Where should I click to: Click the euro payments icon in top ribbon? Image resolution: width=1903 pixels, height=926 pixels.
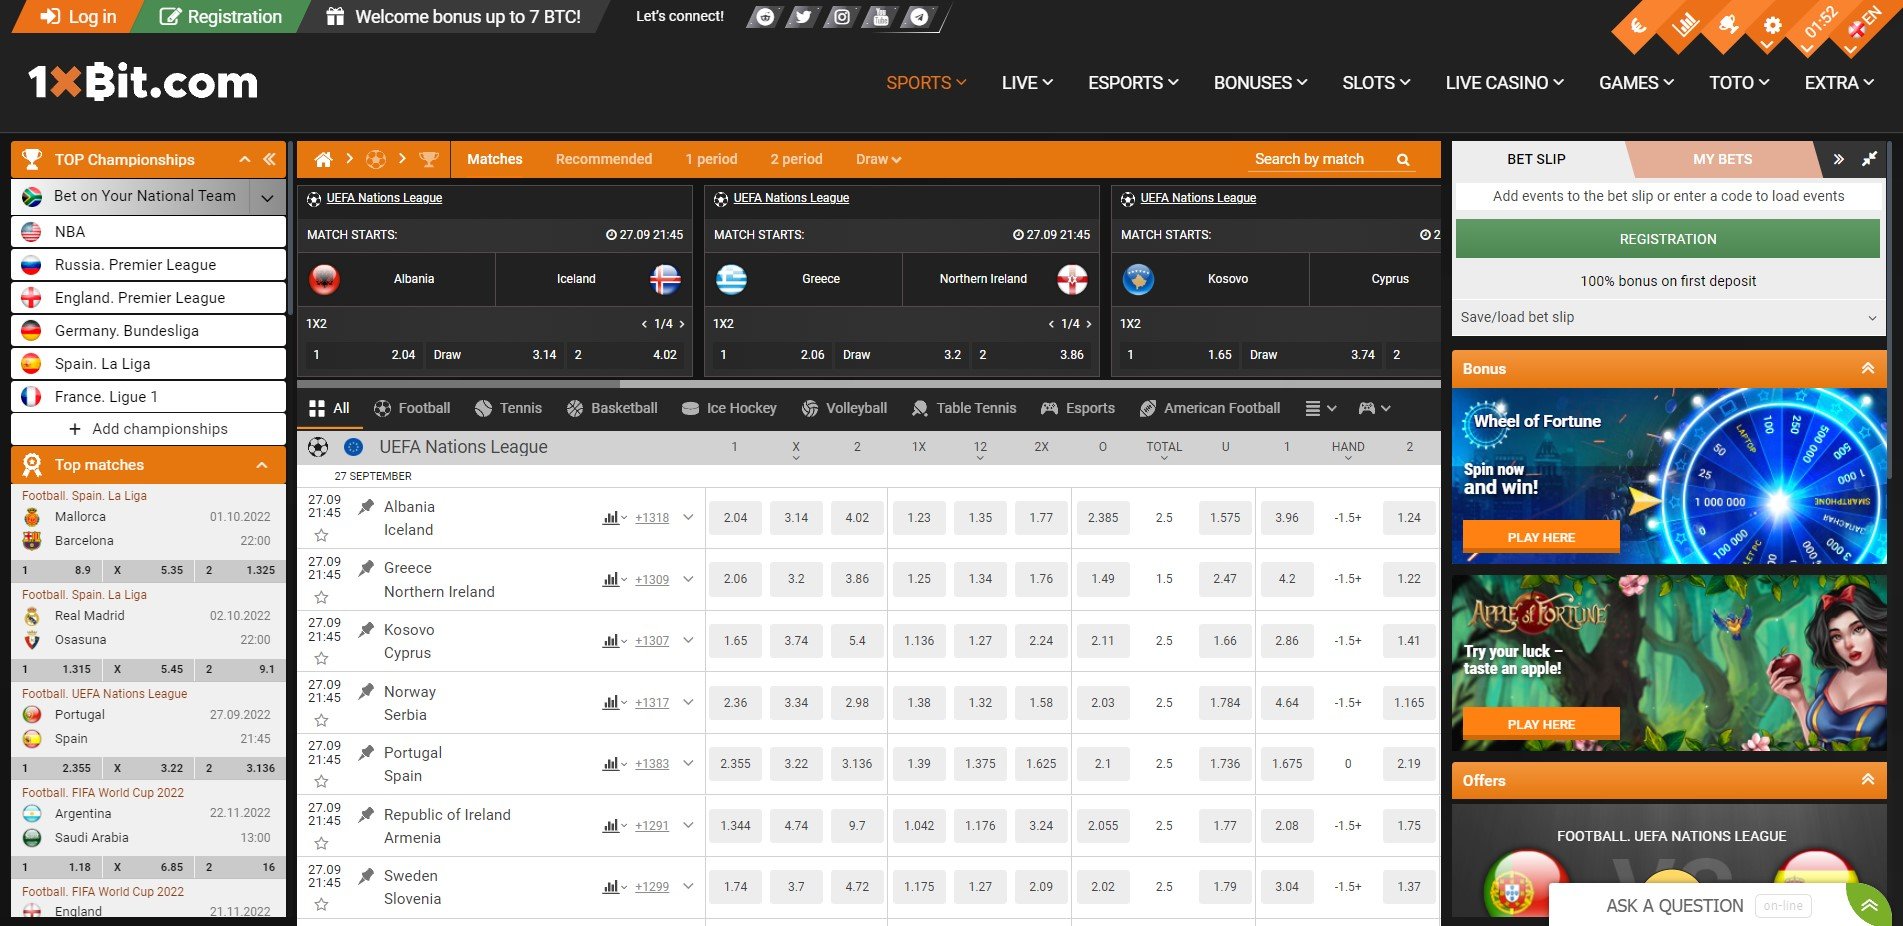click(x=1638, y=27)
